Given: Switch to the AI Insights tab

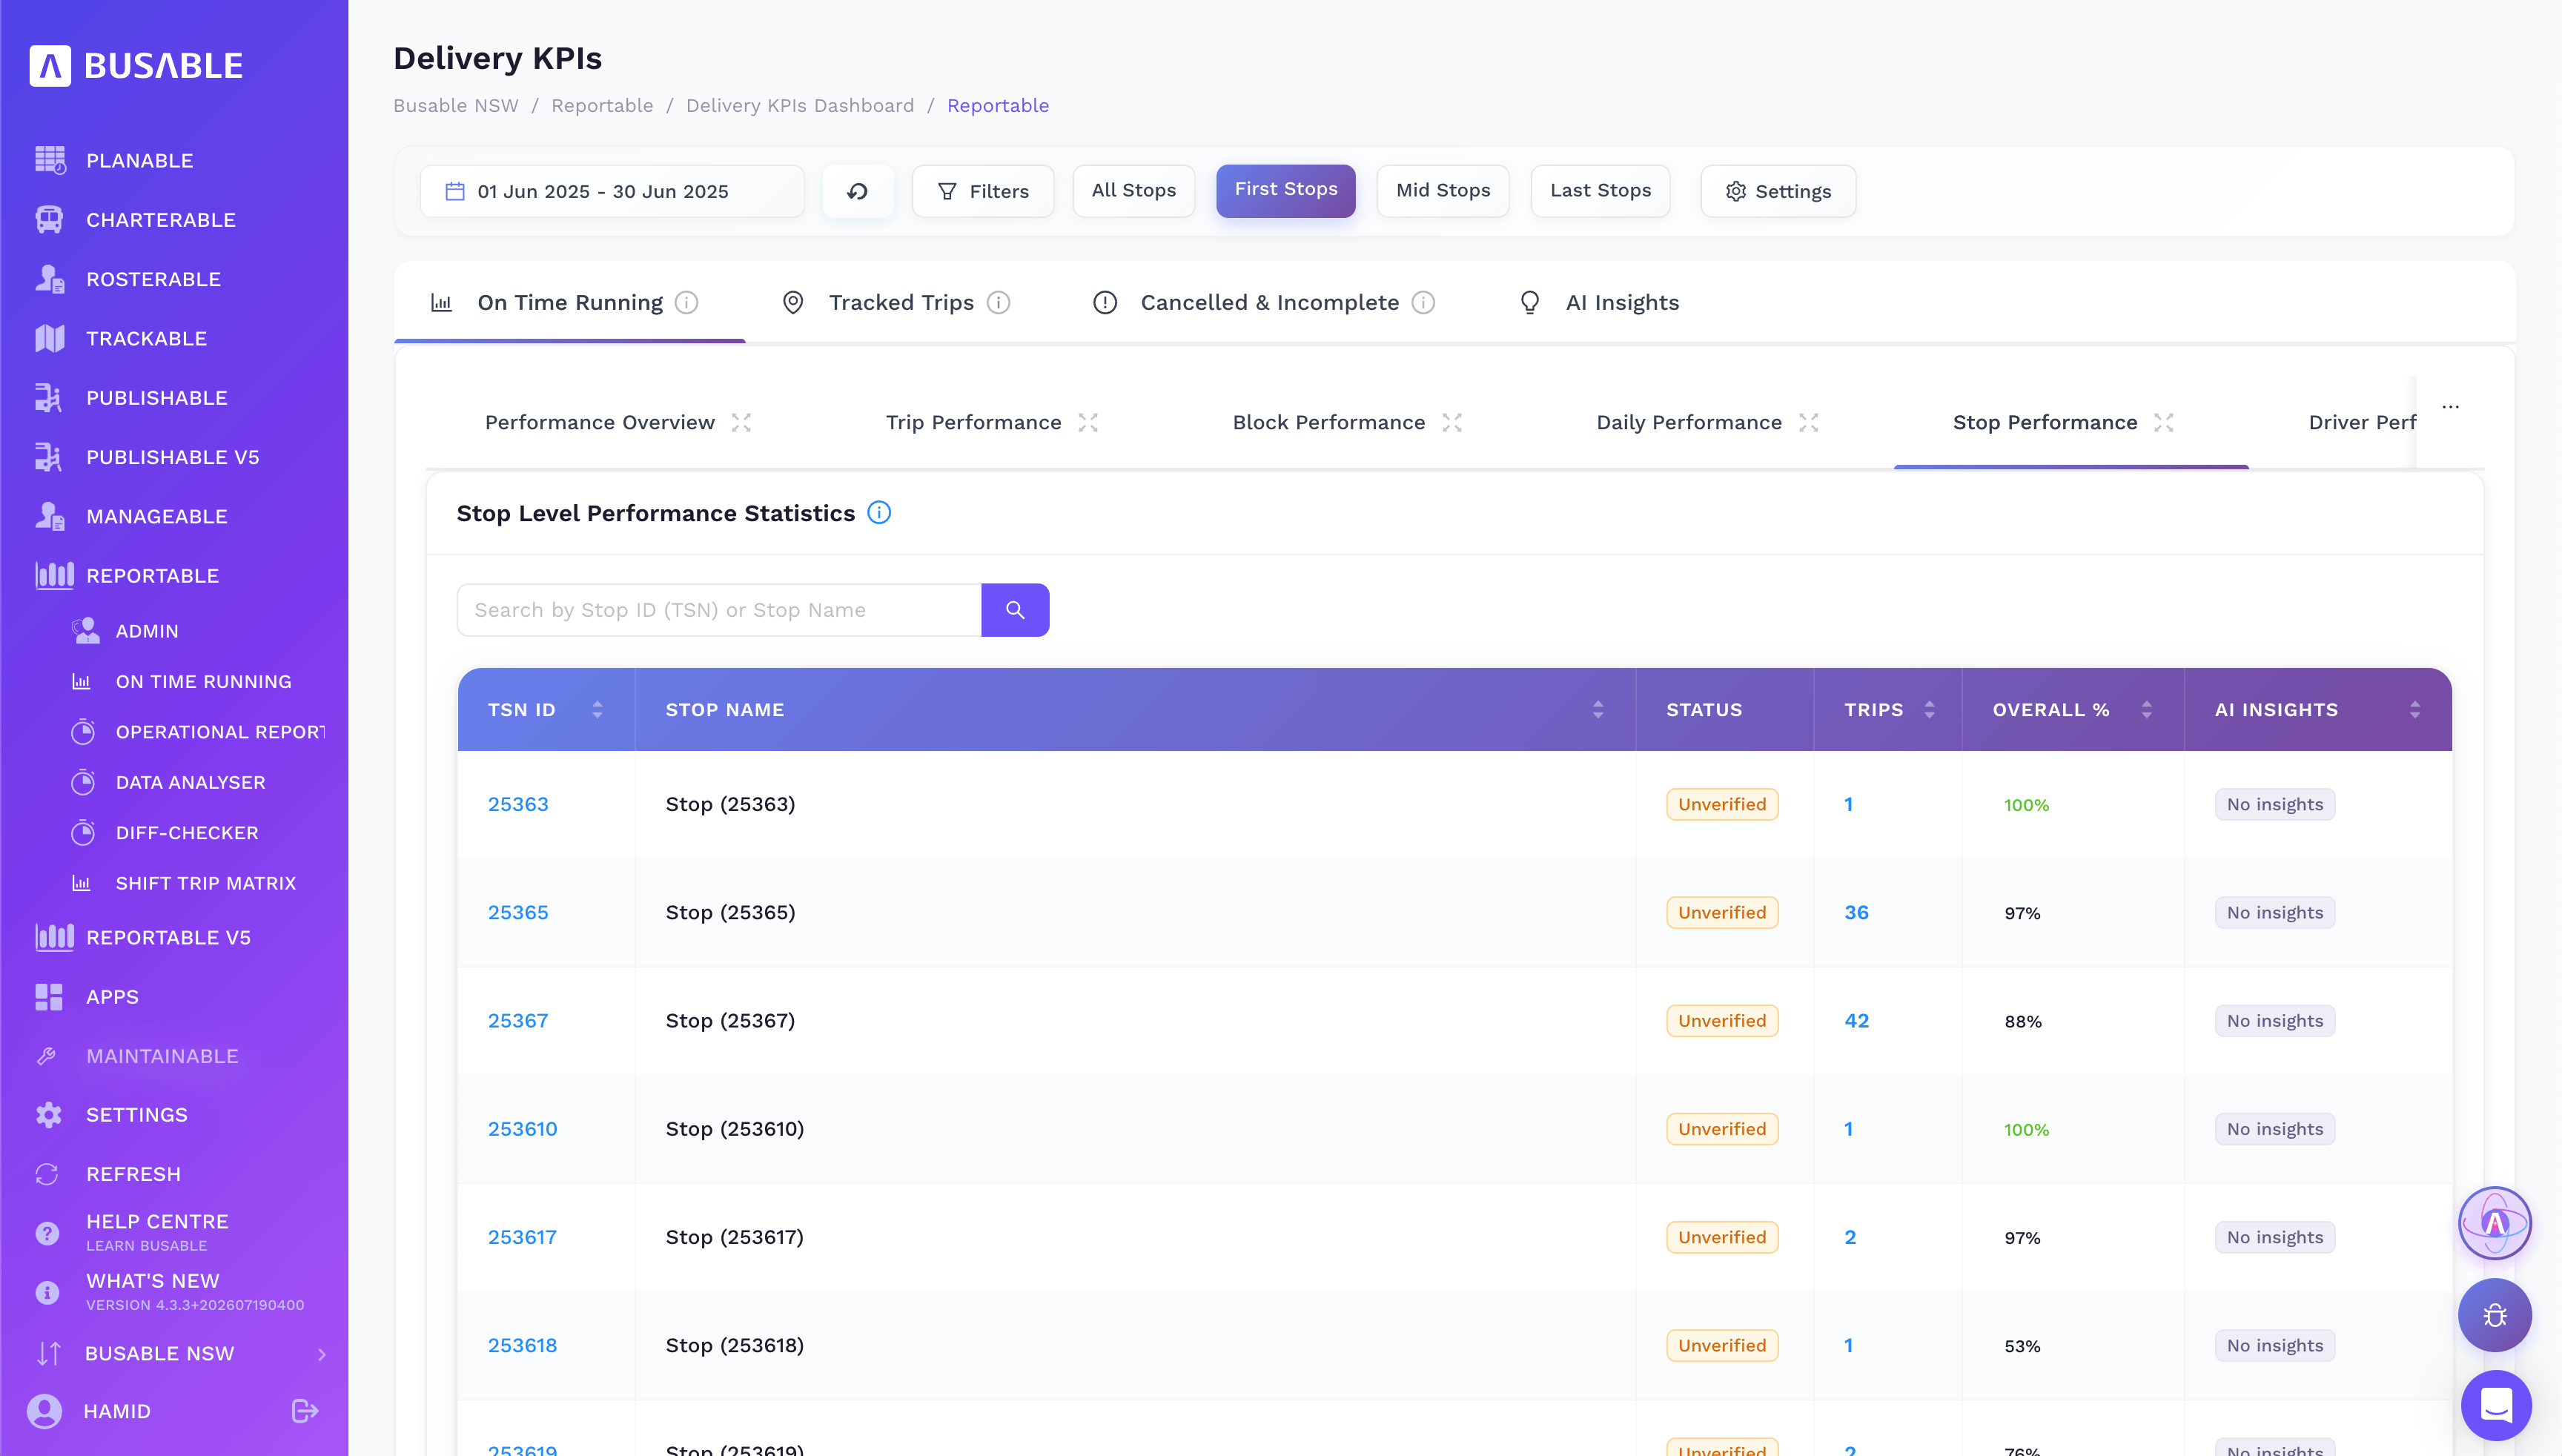Looking at the screenshot, I should [x=1598, y=303].
